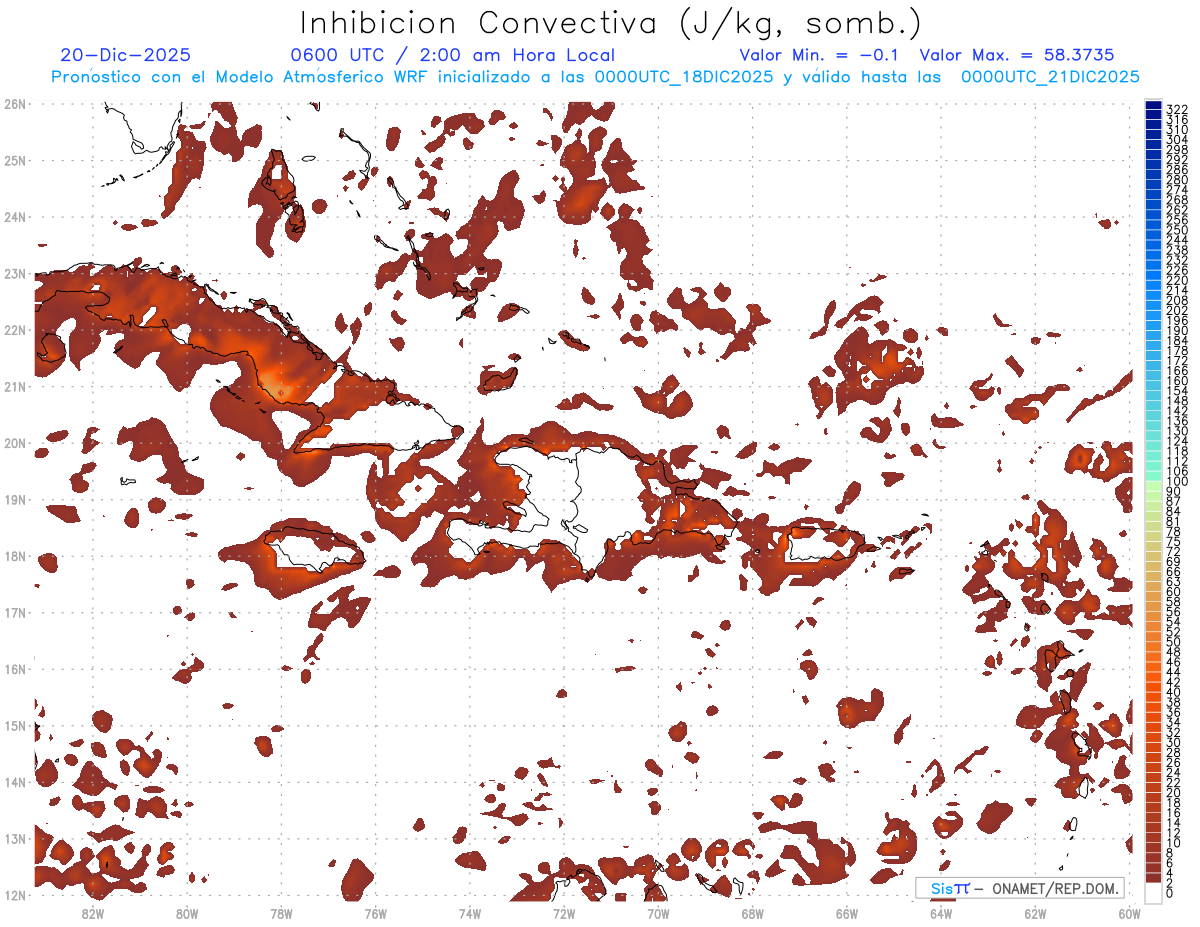The width and height of the screenshot is (1200, 927).
Task: Click the '74W' longitude label
Action: (x=469, y=913)
